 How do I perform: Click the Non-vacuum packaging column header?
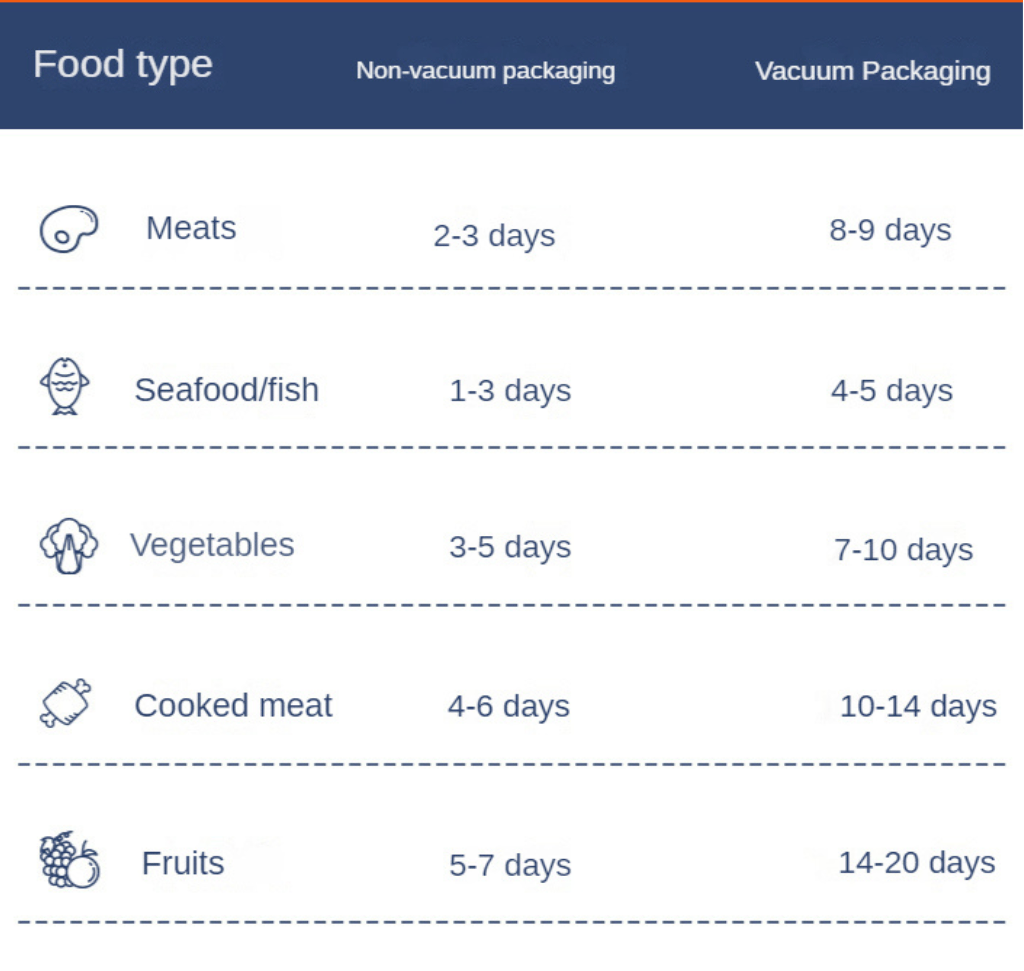click(486, 71)
